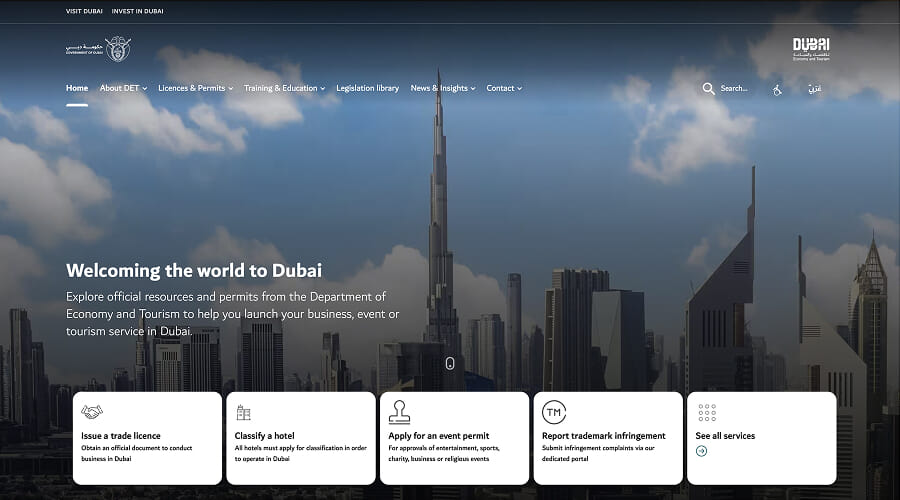Expand the Training & Education menu
Viewport: 900px width, 500px height.
tap(284, 88)
